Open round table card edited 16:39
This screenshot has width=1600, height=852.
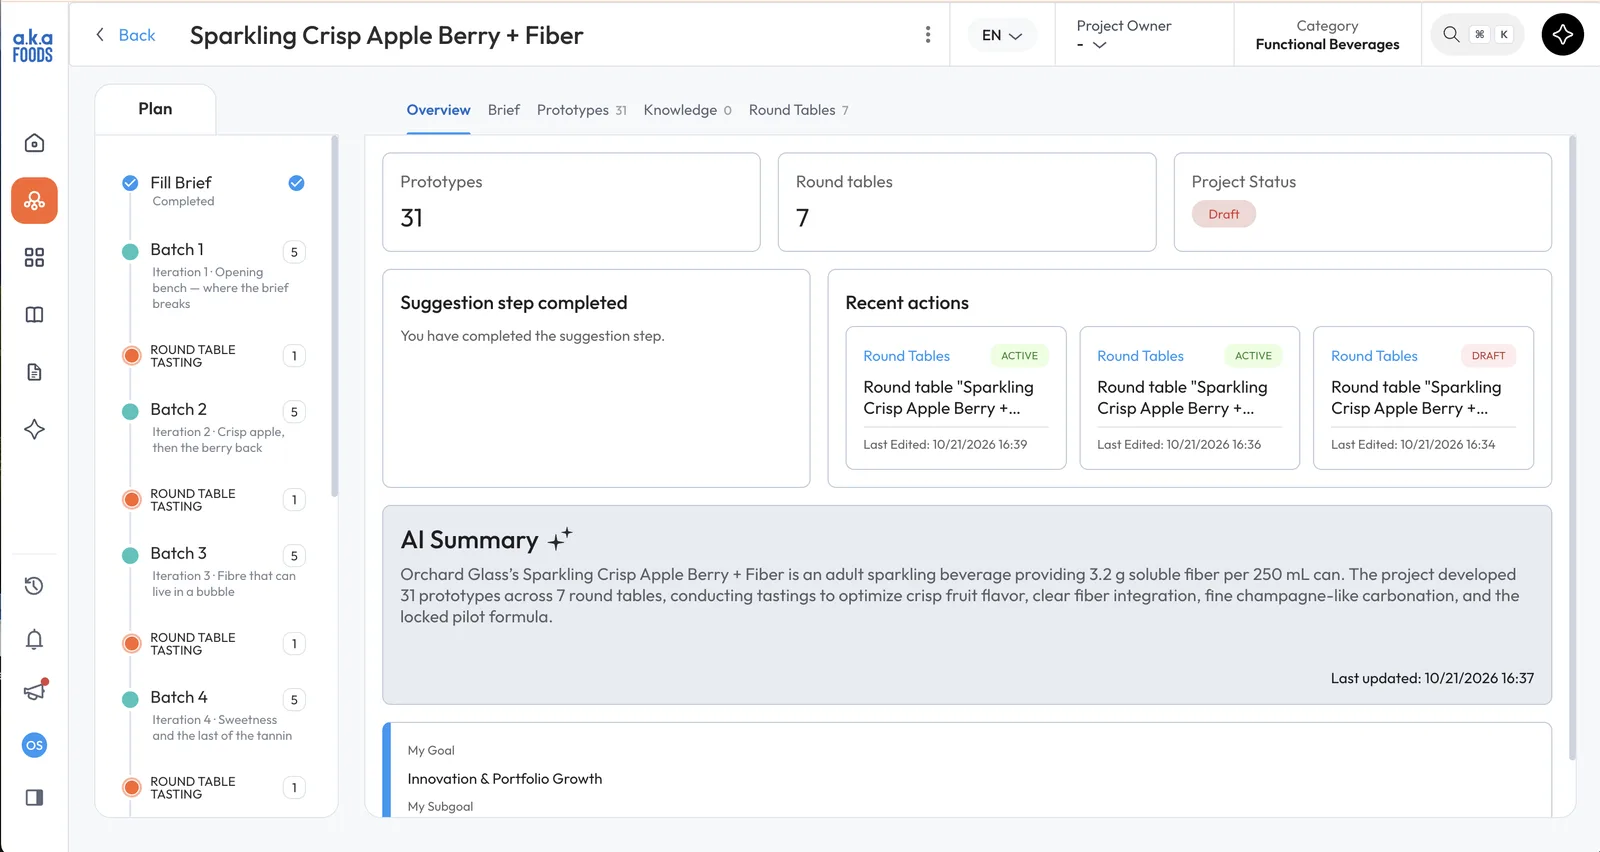click(956, 398)
